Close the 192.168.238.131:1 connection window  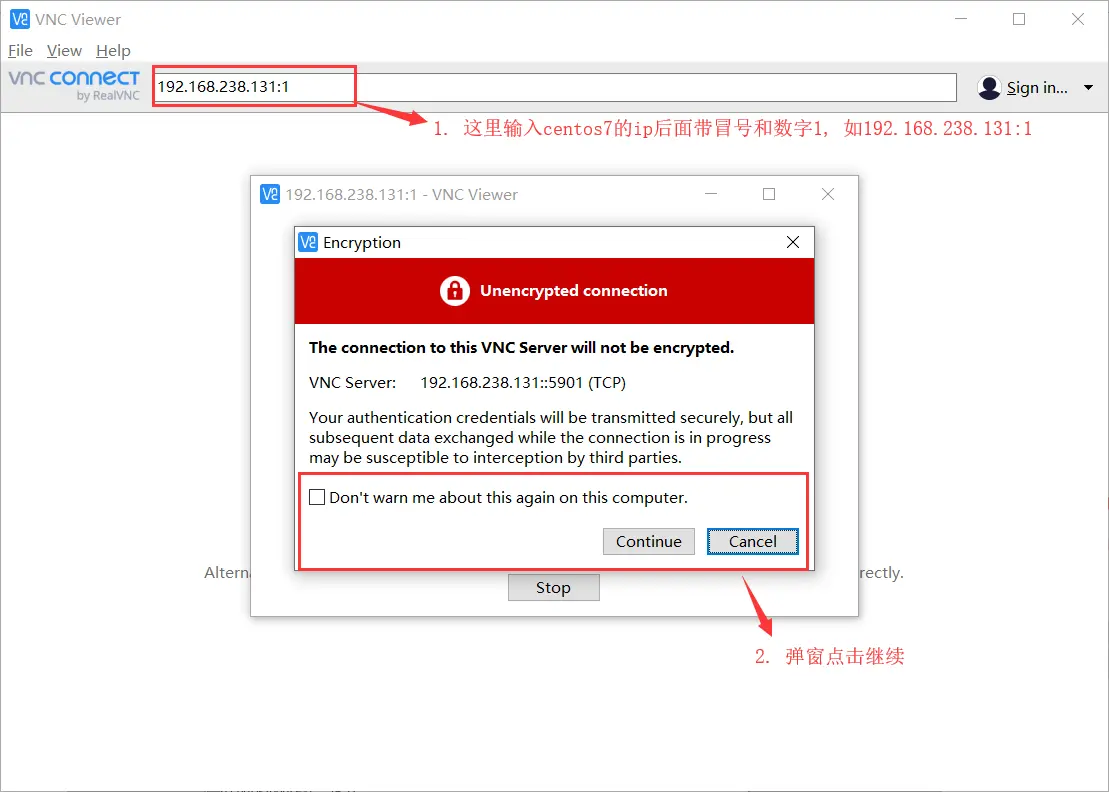[828, 194]
